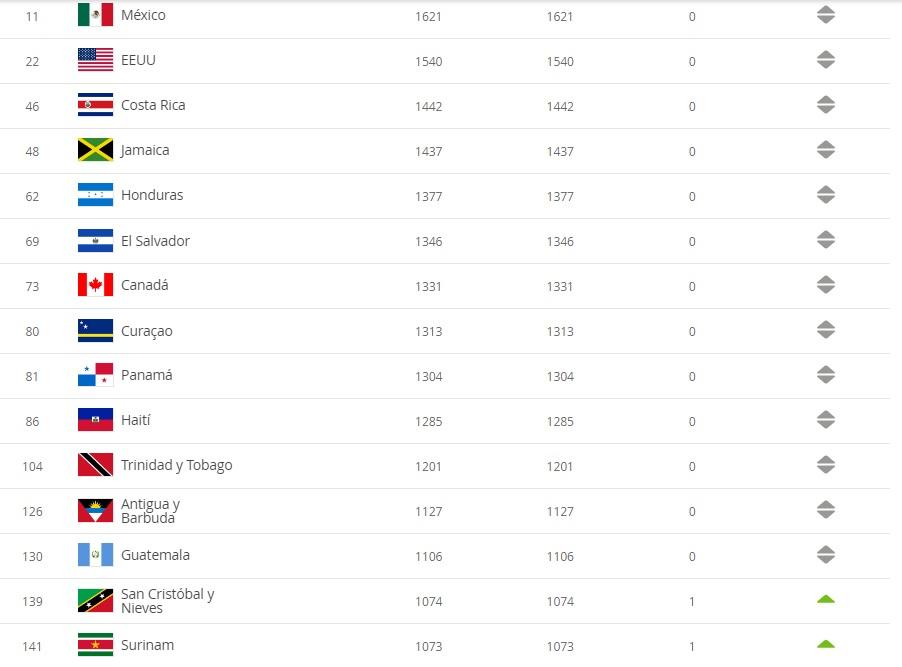Click the EEUU flag icon

click(x=95, y=60)
